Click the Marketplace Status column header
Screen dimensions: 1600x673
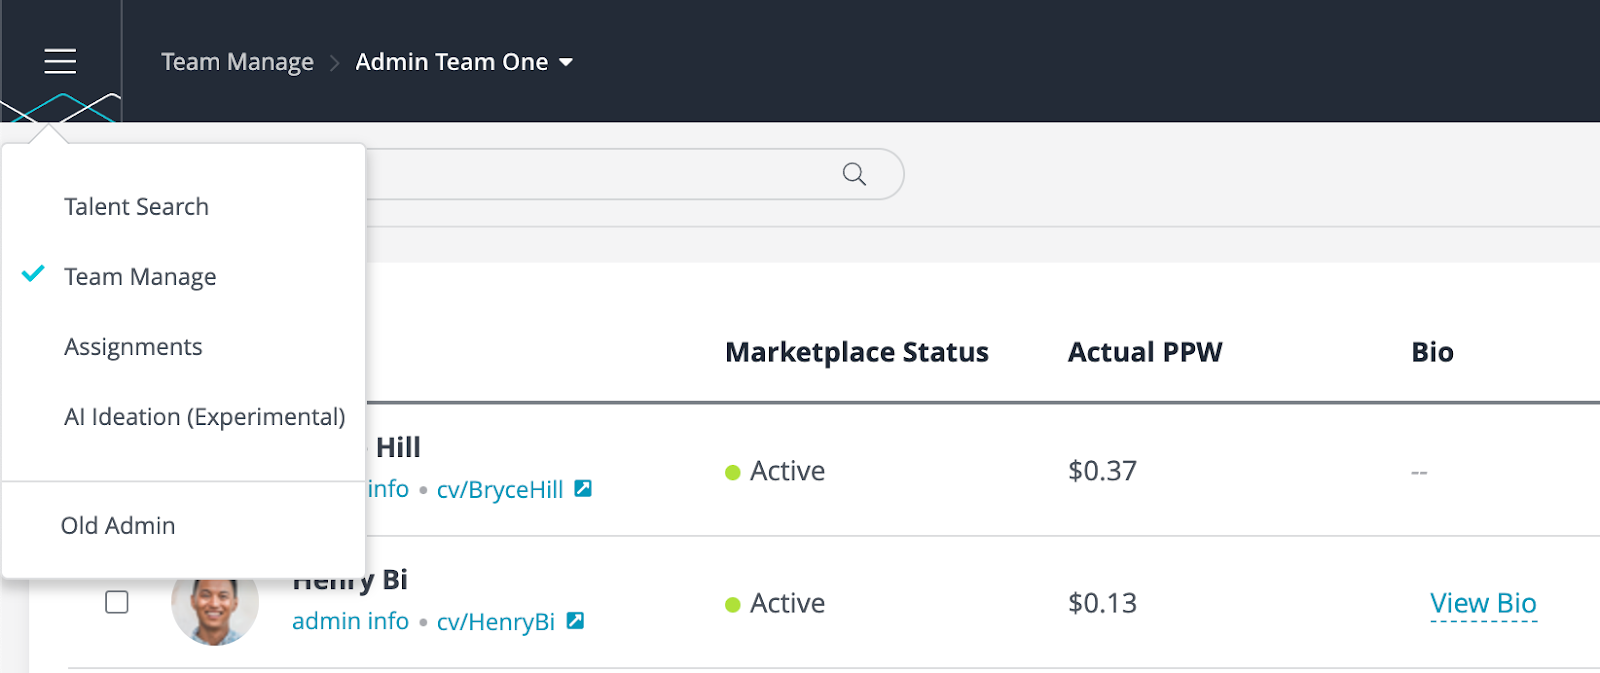click(856, 352)
